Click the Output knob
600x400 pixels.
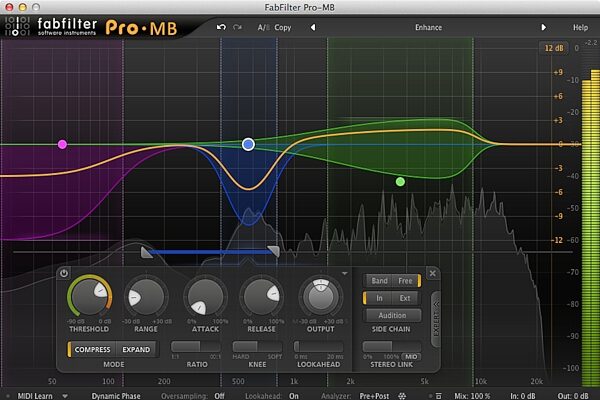click(x=321, y=296)
